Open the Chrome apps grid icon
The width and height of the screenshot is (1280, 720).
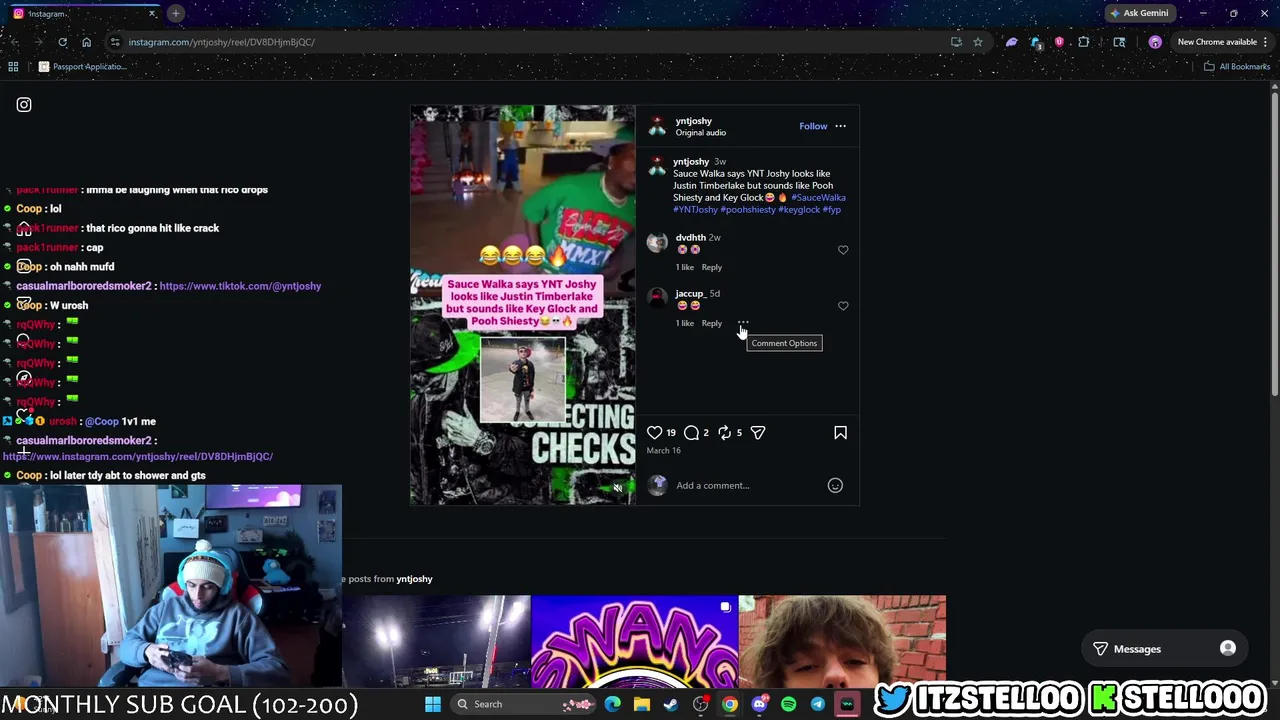point(13,67)
